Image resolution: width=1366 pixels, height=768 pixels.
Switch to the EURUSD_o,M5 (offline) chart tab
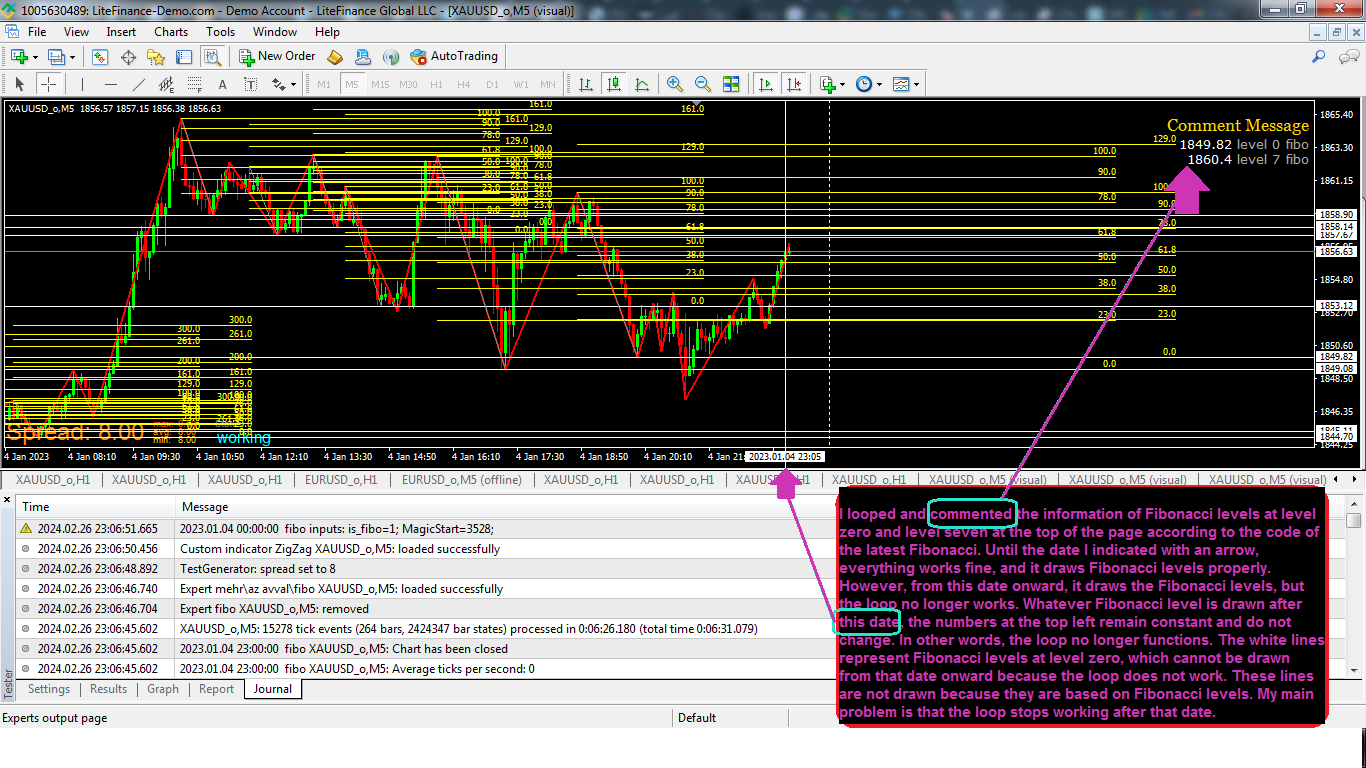pos(462,480)
